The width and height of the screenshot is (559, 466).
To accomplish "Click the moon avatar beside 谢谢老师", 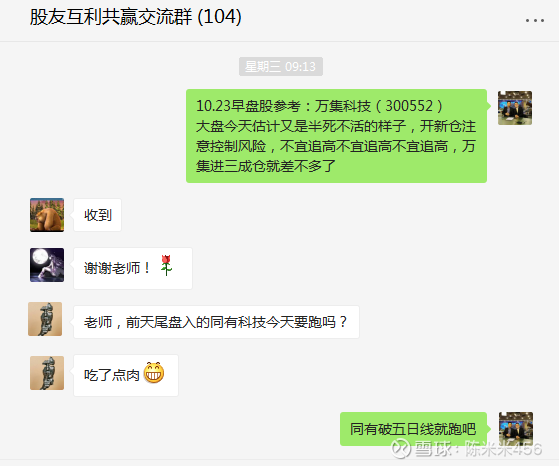I will pos(47,265).
